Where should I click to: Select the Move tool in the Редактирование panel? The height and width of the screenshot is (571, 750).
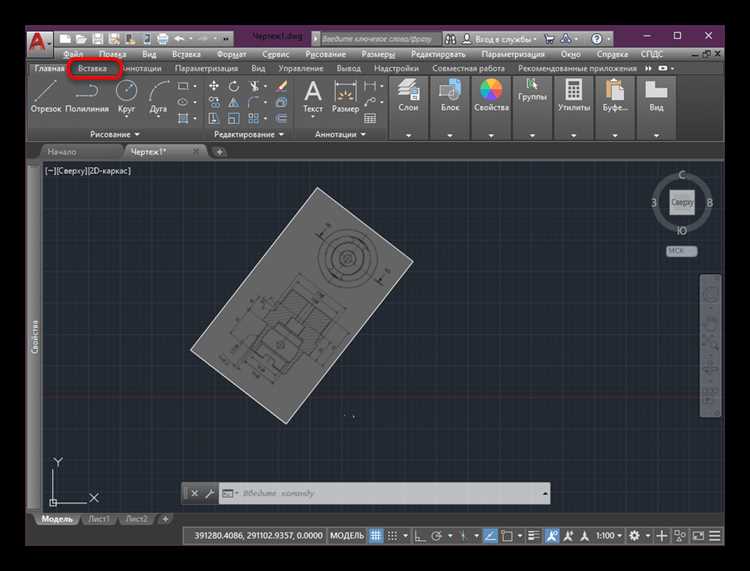click(x=214, y=86)
